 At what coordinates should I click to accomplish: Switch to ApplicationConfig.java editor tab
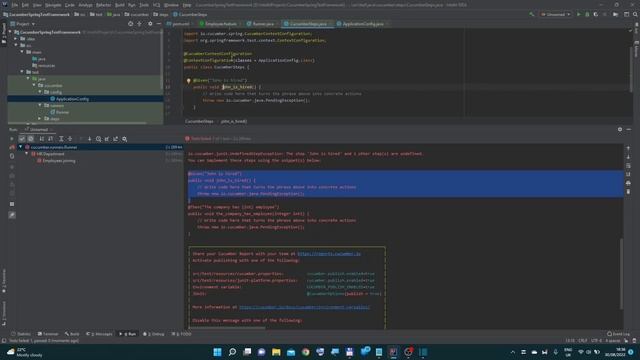point(361,24)
